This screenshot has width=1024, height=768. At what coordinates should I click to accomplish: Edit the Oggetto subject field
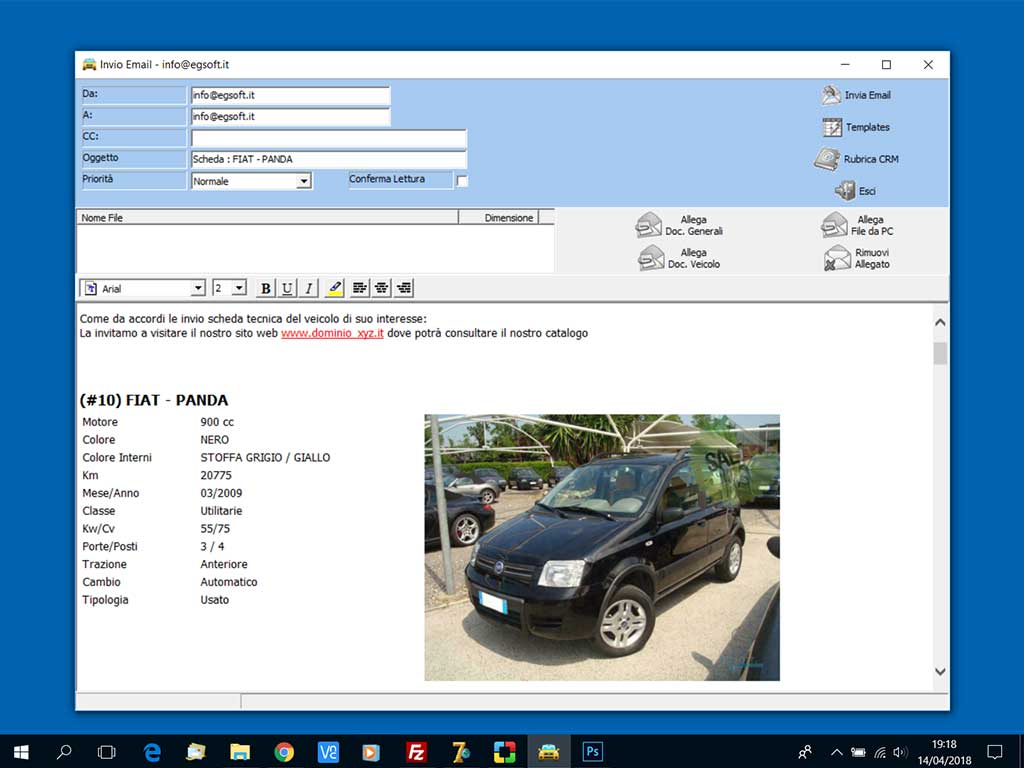click(x=328, y=159)
